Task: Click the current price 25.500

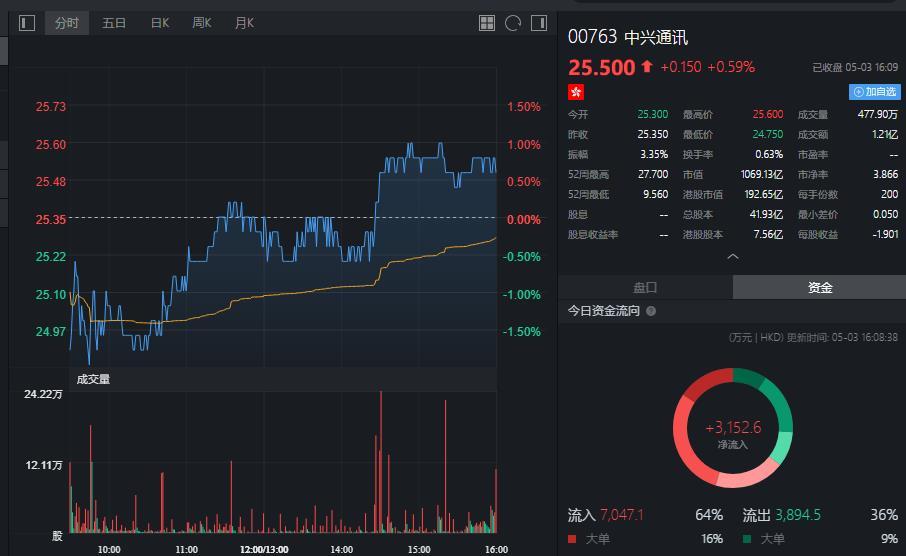Action: [x=601, y=68]
